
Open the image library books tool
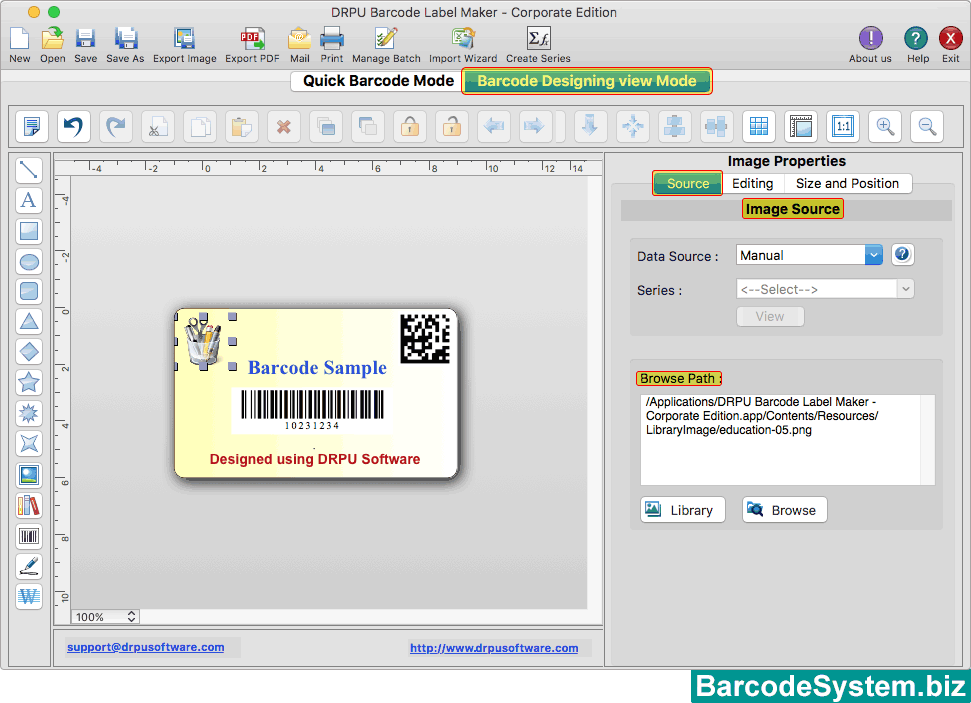click(28, 505)
